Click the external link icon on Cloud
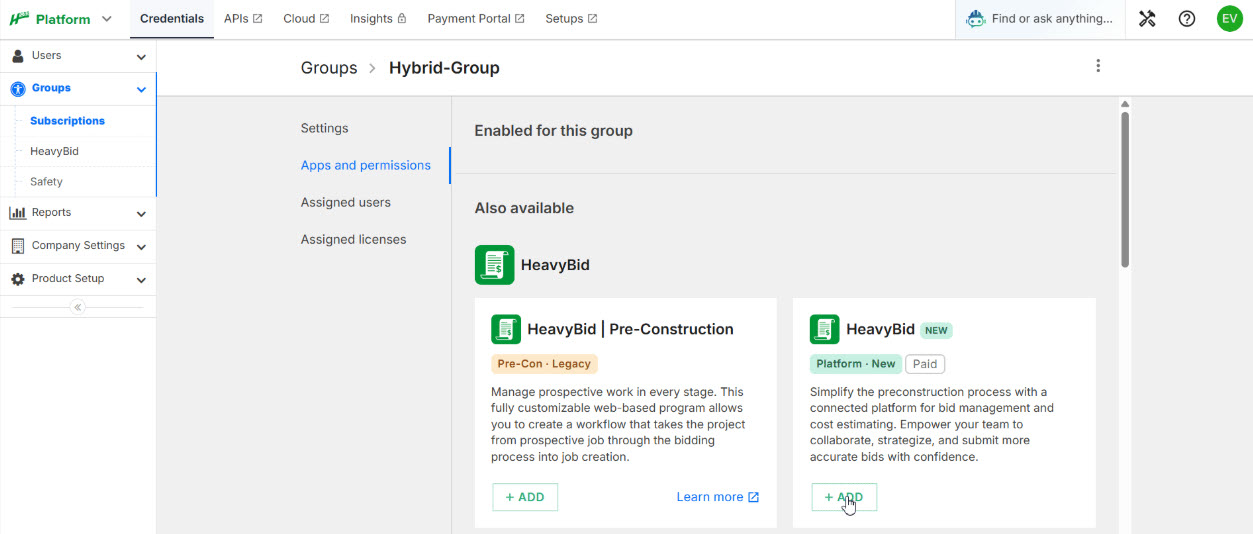 tap(324, 19)
